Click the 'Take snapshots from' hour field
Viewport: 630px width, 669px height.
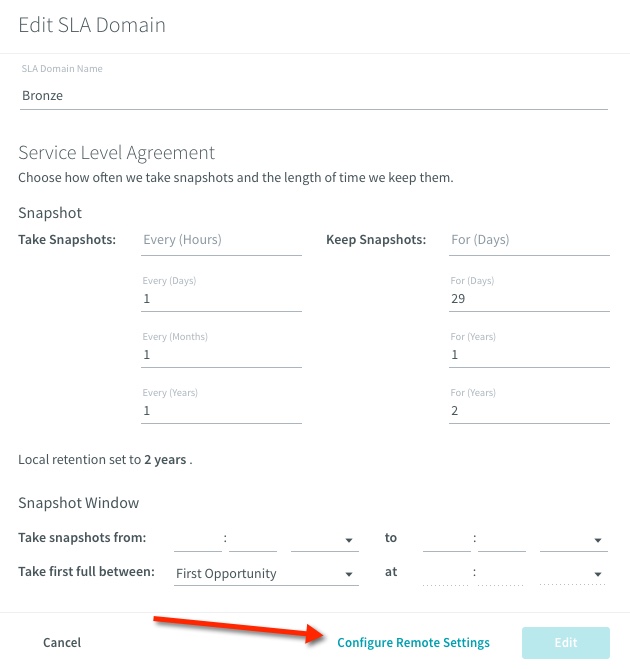pos(198,539)
